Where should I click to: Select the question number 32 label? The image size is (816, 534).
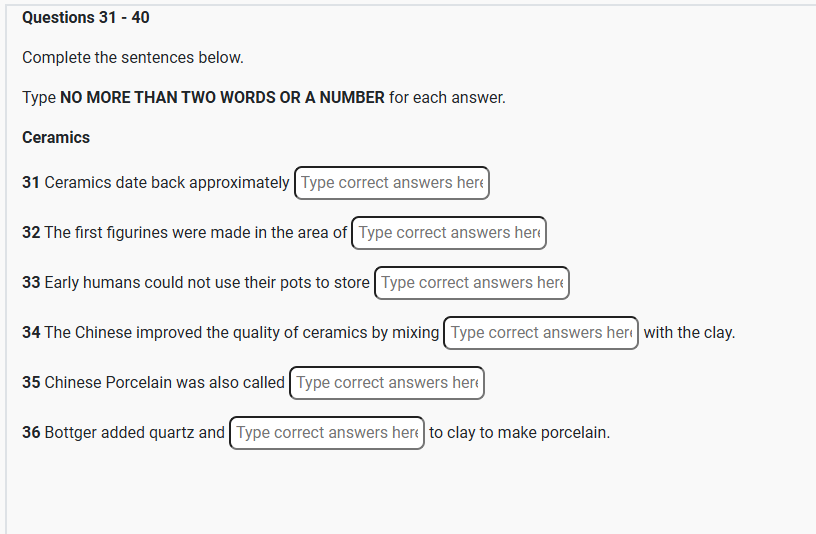pyautogui.click(x=31, y=233)
